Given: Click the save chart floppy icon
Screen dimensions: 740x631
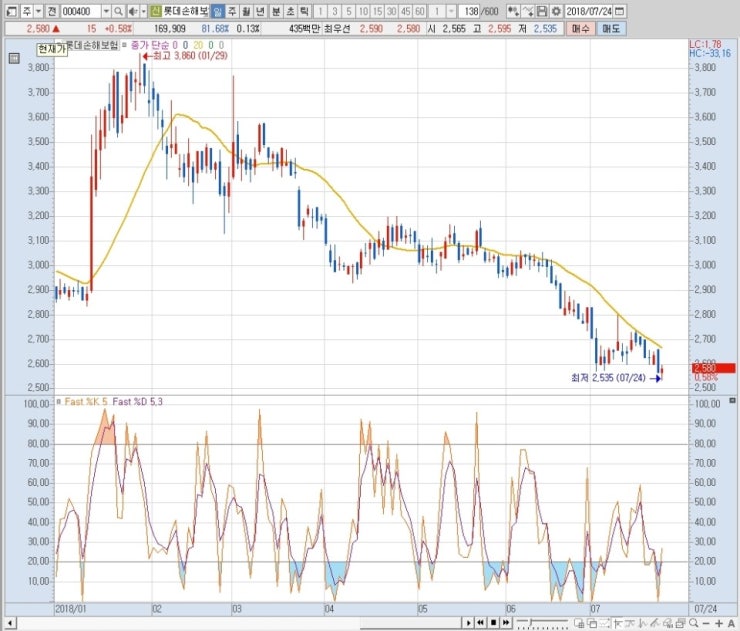Looking at the screenshot, I should tap(541, 11).
